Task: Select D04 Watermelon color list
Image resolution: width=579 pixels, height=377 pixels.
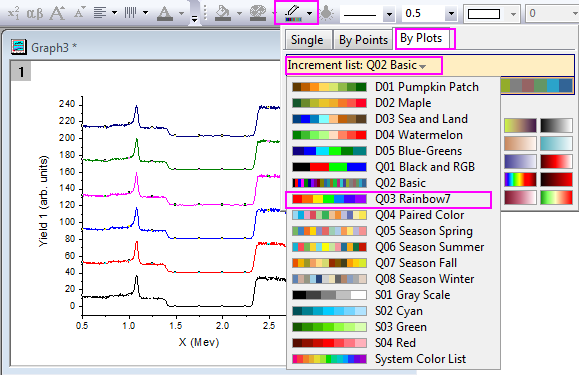Action: [393, 135]
